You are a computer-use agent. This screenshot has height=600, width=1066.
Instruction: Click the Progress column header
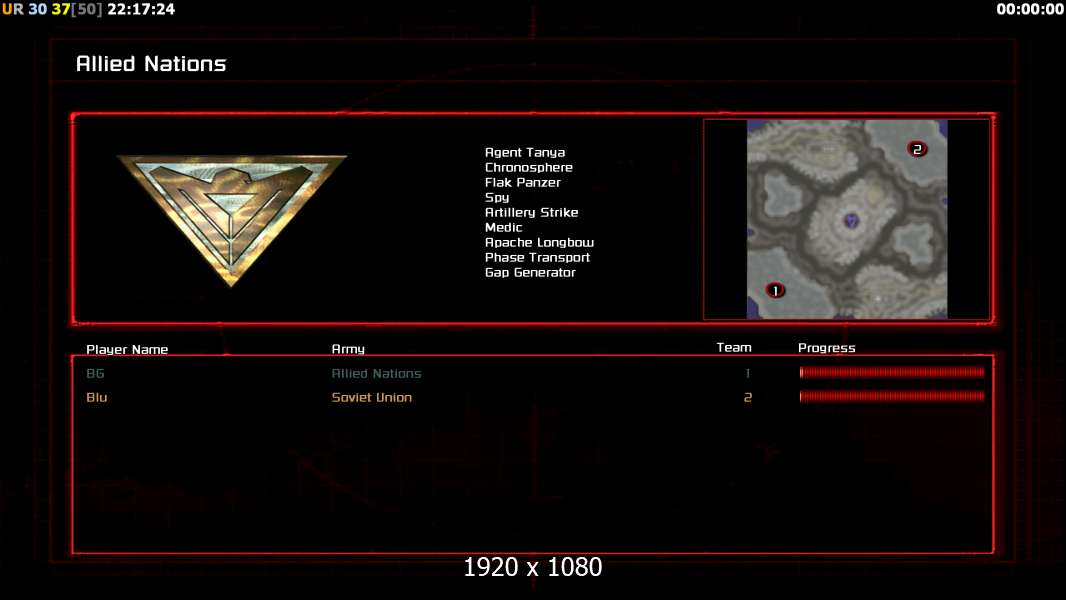click(x=827, y=348)
